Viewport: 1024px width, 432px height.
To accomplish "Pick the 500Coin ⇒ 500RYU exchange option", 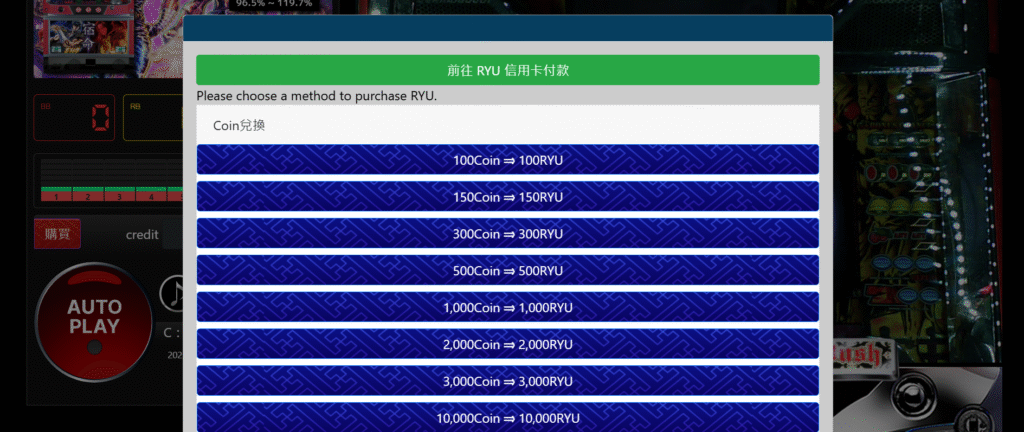I will (x=507, y=271).
